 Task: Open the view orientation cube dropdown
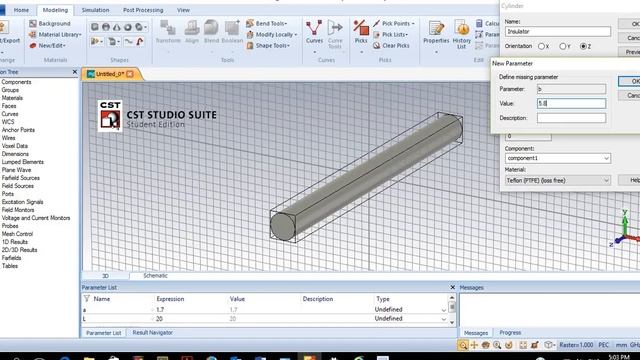click(550, 345)
